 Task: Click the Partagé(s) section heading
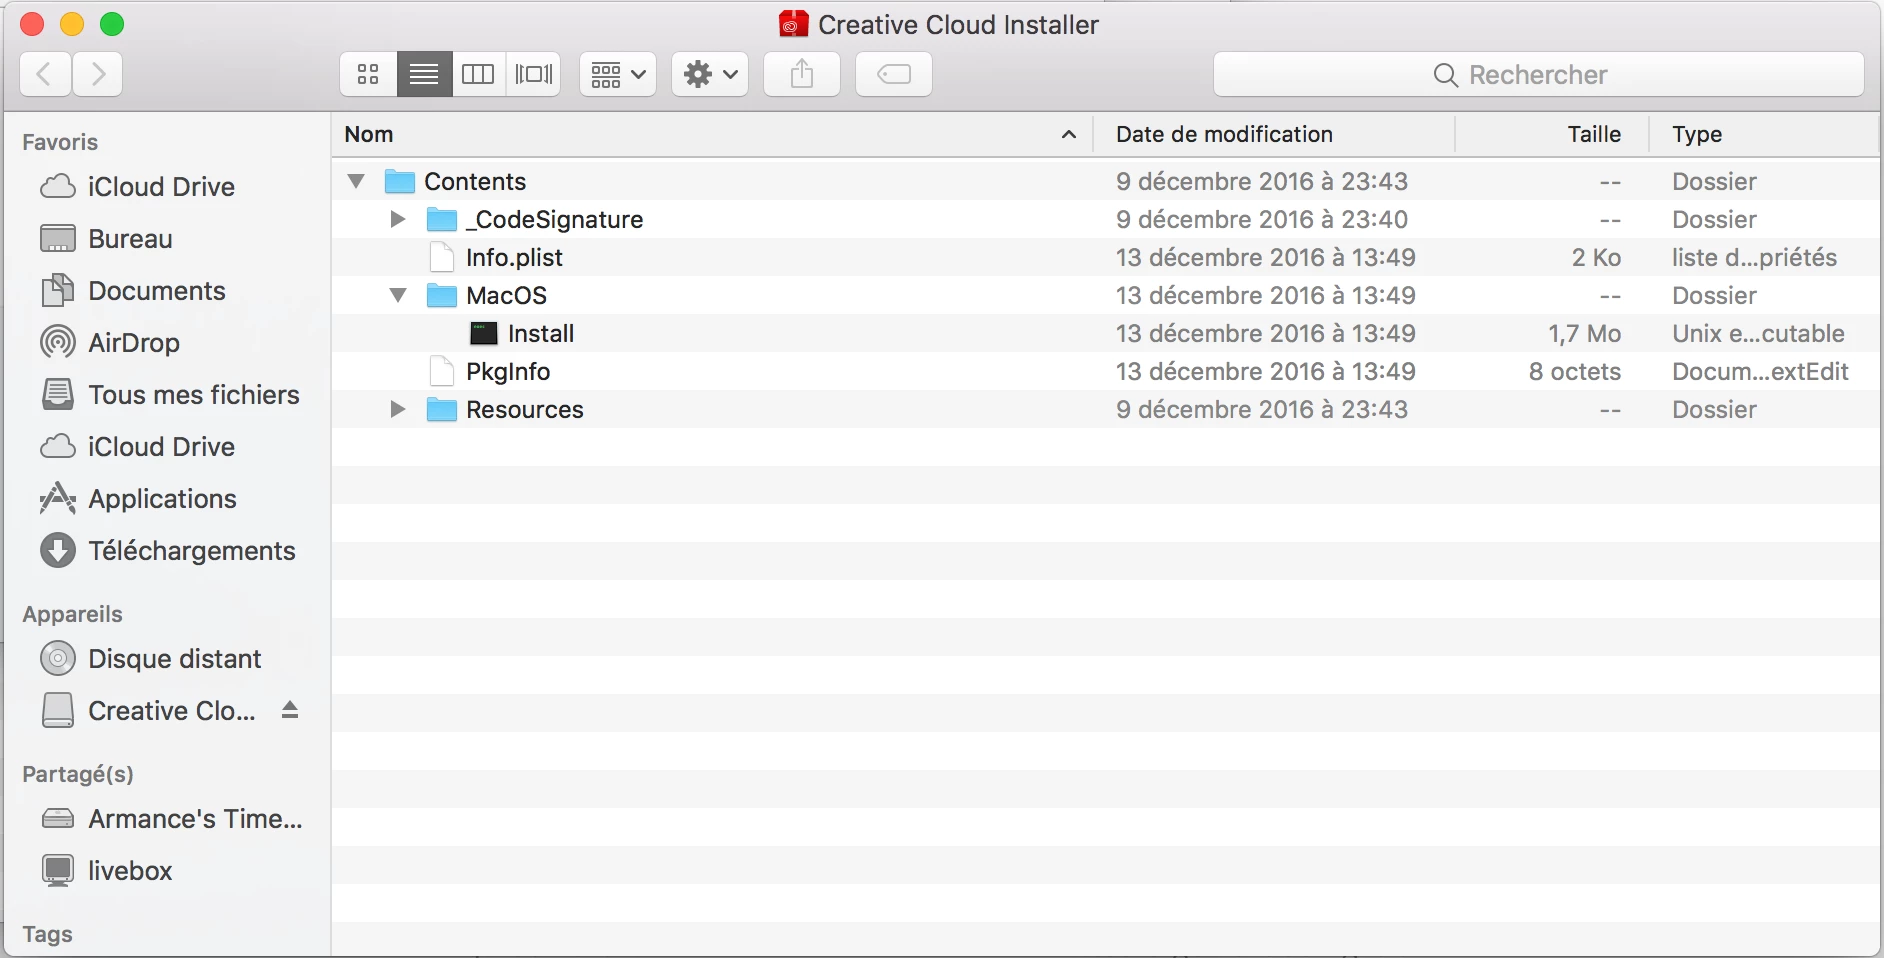click(78, 774)
